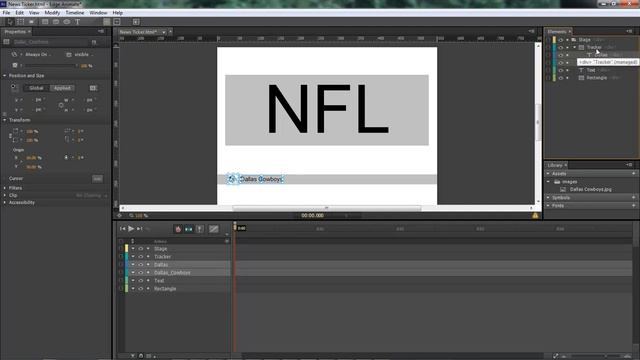Open the Help menu
This screenshot has height=360, width=640.
tap(118, 13)
